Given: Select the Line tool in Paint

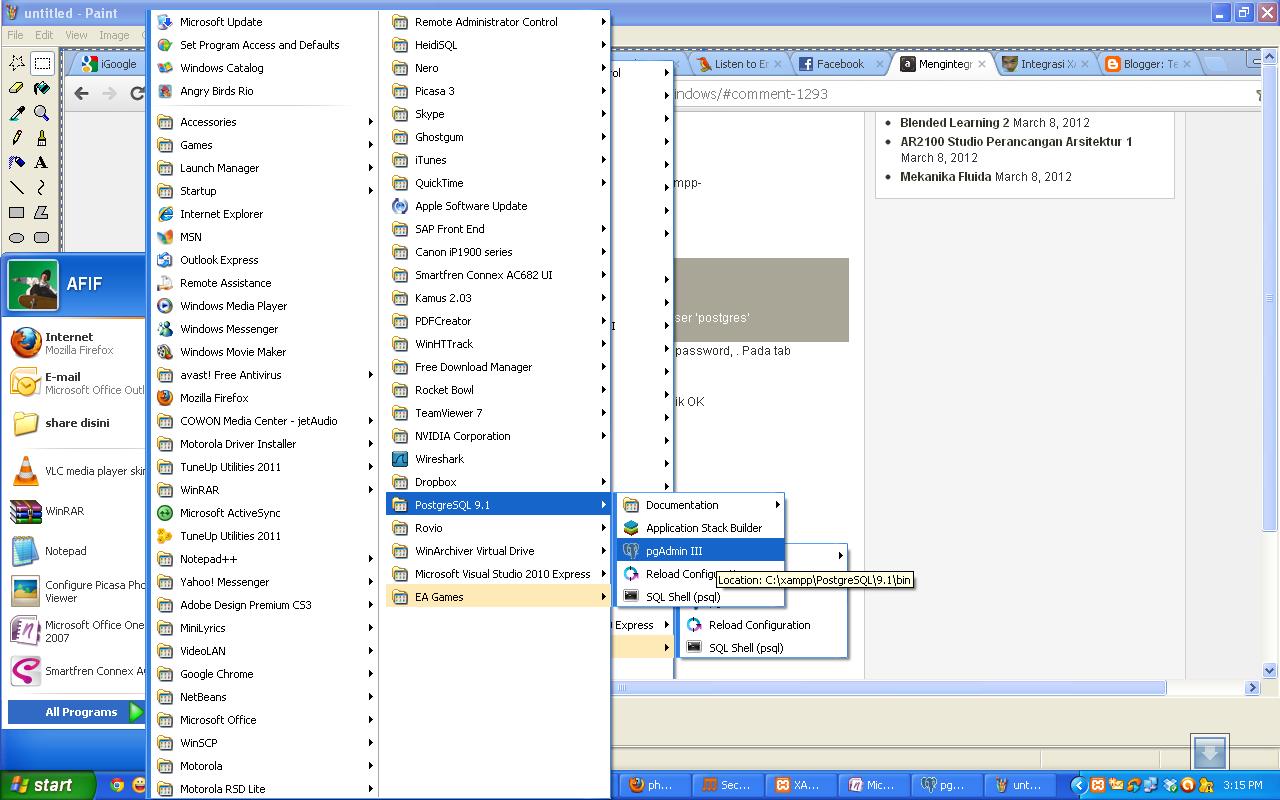Looking at the screenshot, I should 17,188.
